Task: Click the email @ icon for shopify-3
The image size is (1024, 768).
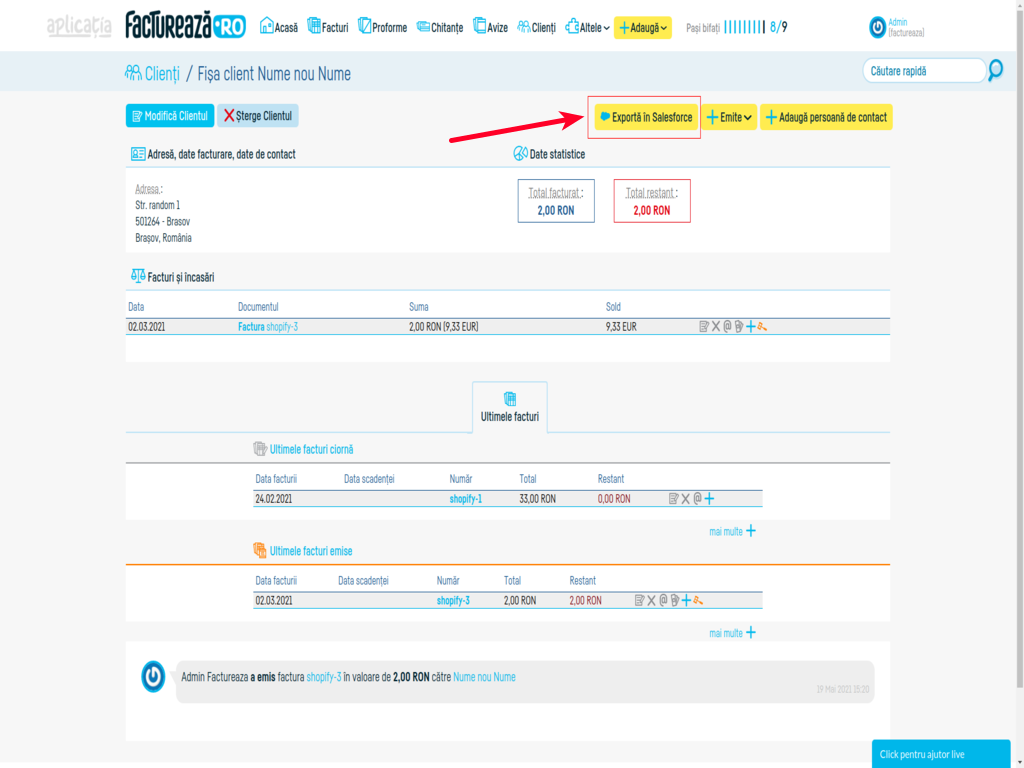Action: (663, 600)
